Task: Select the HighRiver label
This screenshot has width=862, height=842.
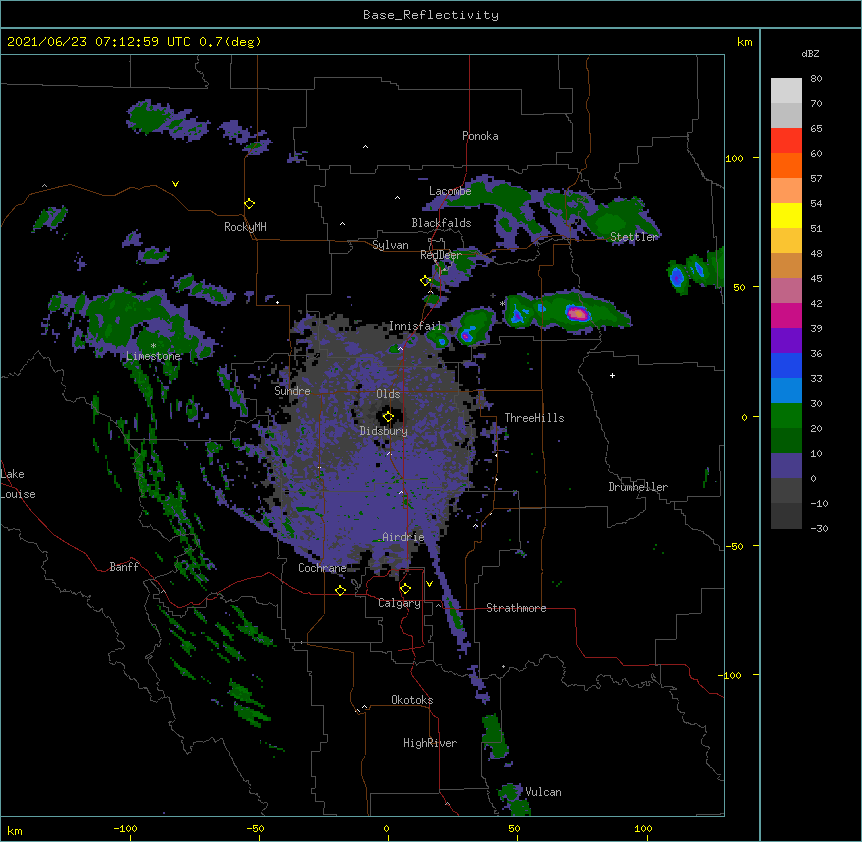Action: pos(430,743)
